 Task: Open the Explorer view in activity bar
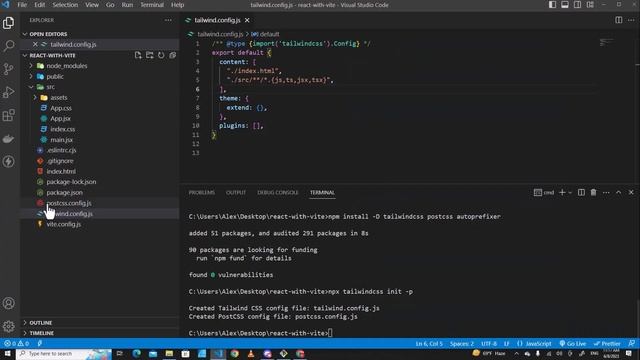coord(9,23)
